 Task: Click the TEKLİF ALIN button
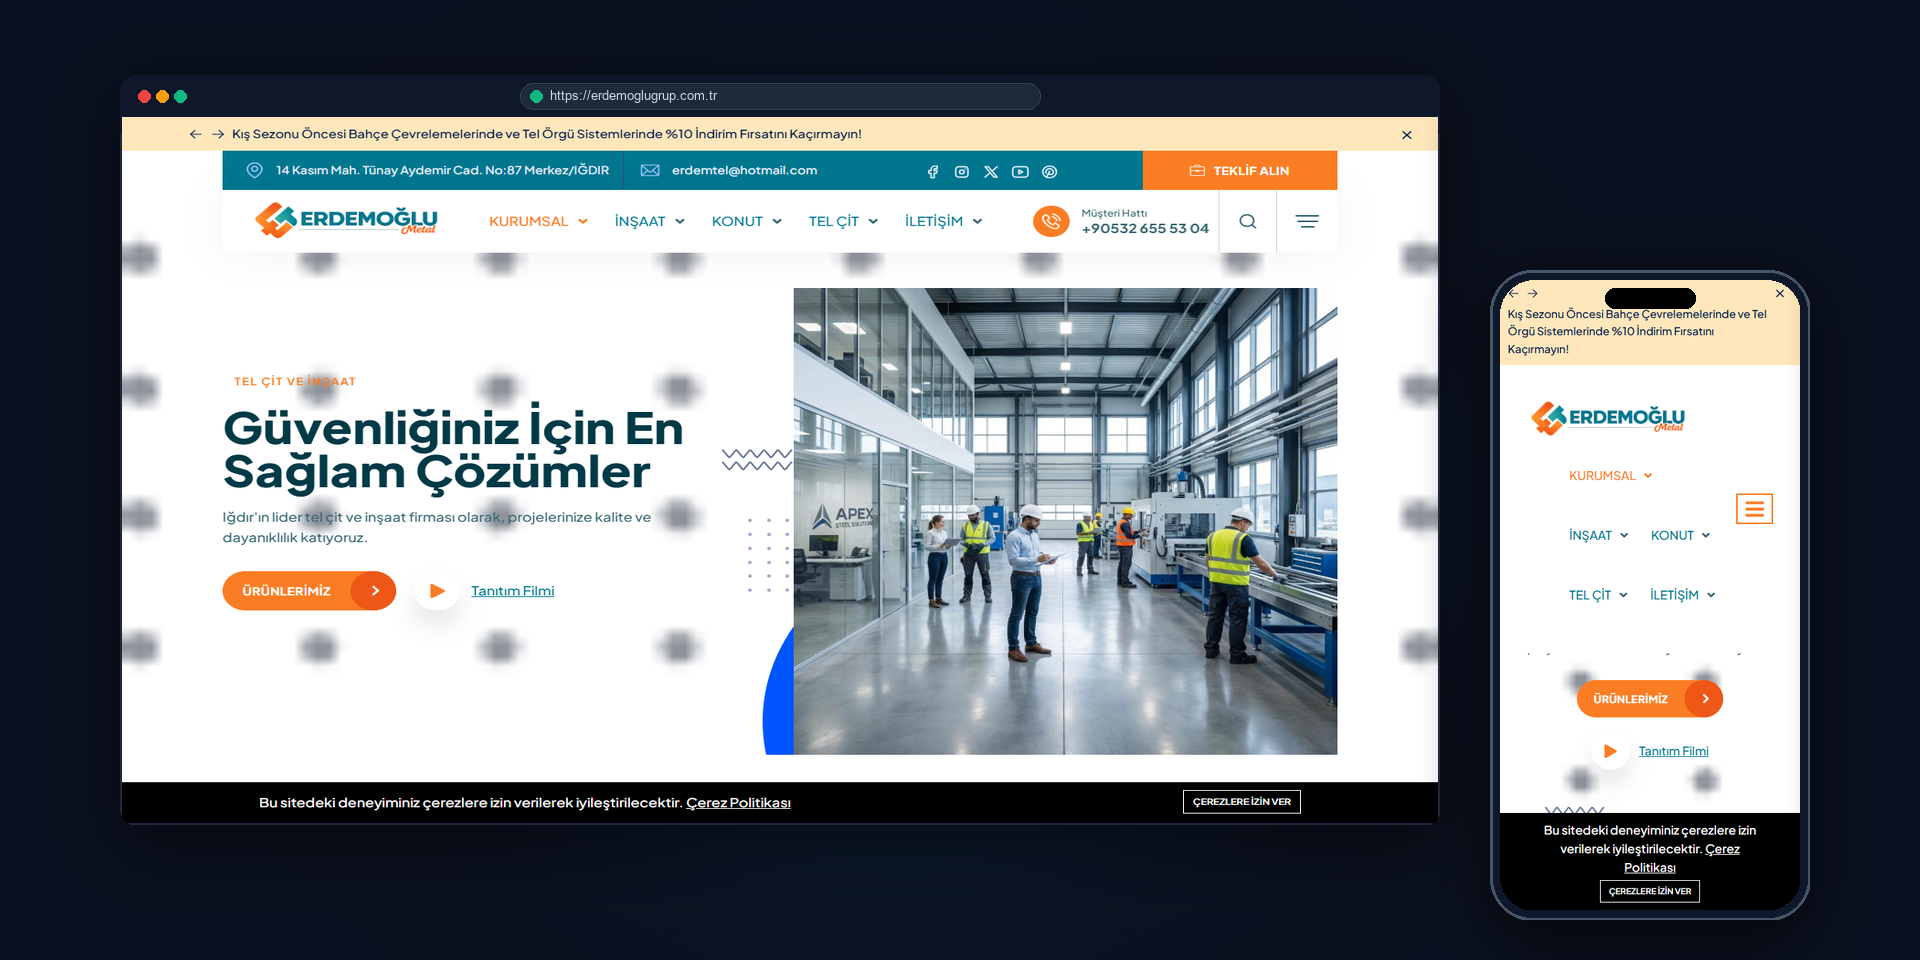point(1240,171)
